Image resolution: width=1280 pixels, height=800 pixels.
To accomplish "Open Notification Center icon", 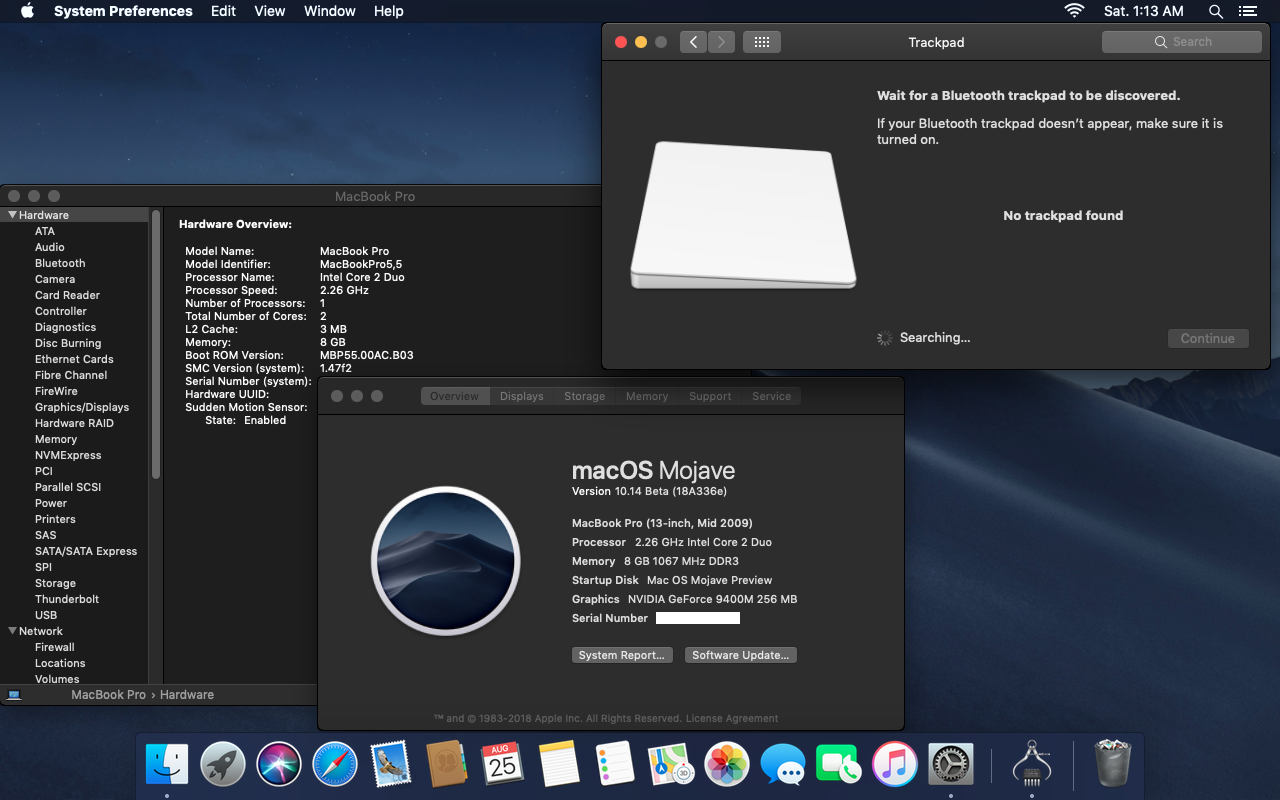I will click(x=1247, y=11).
